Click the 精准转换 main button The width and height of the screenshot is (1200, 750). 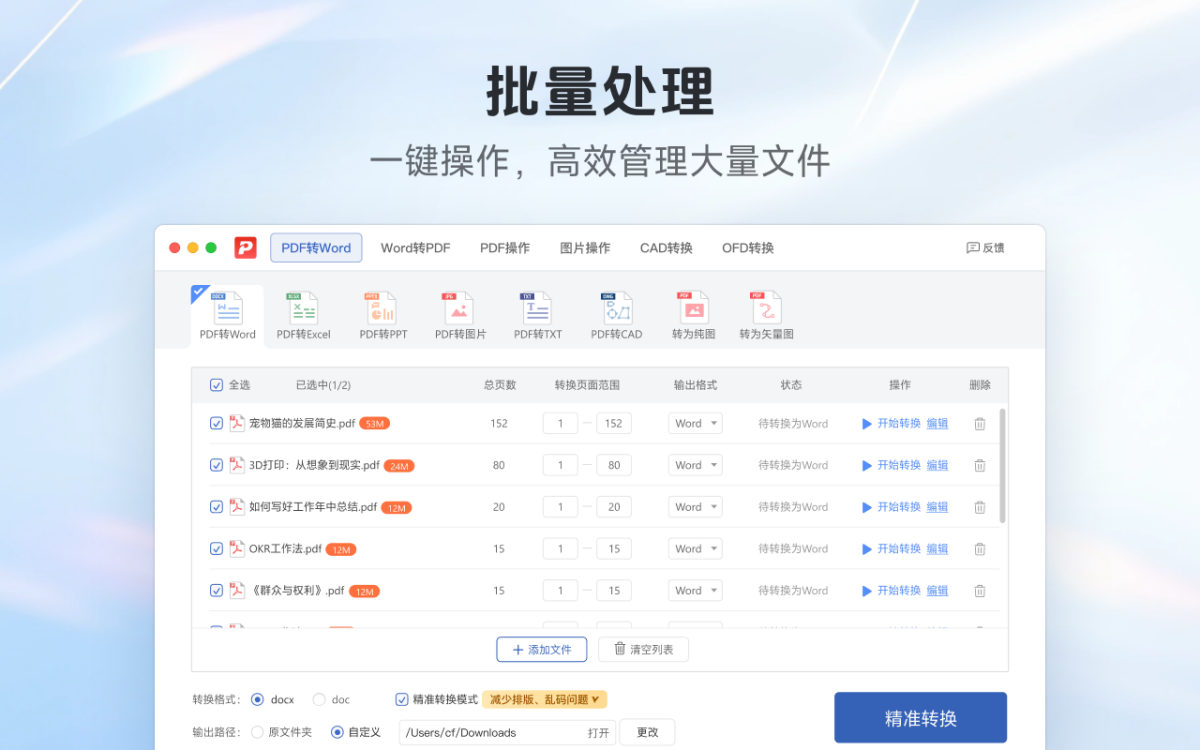(921, 718)
